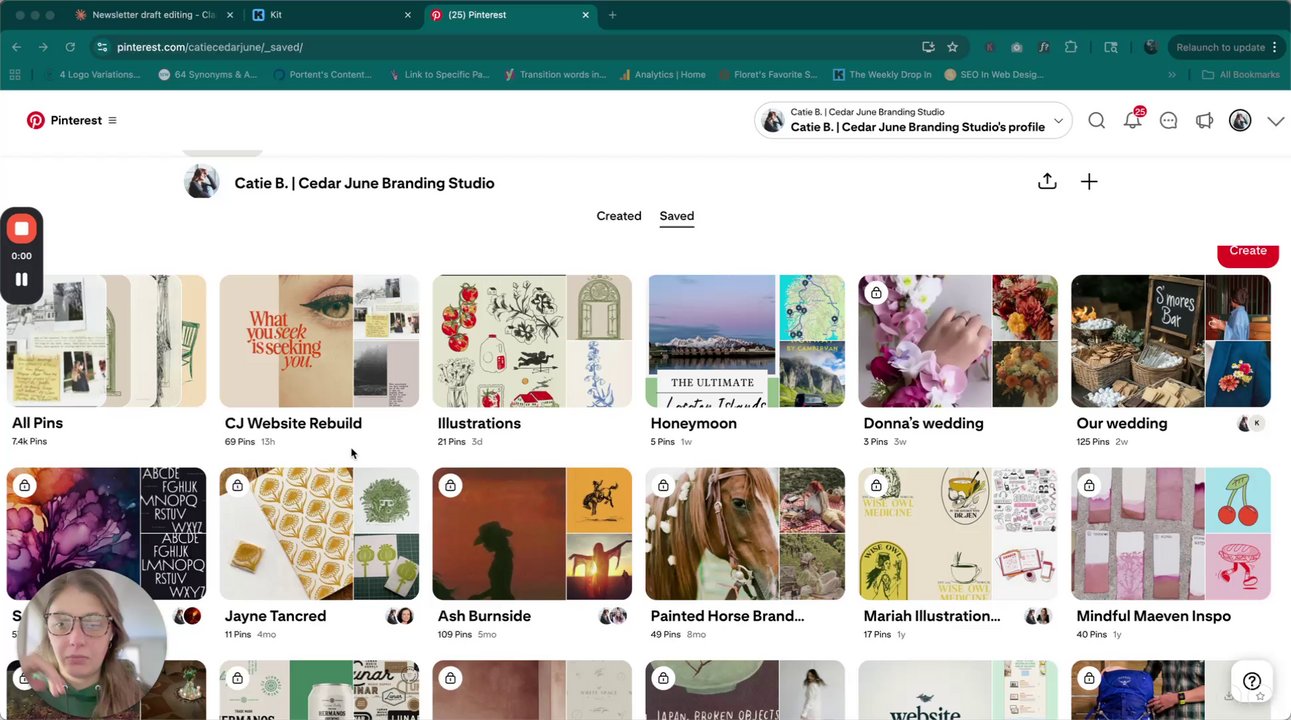This screenshot has height=720, width=1291.
Task: Open the messages chat bubble icon
Action: [1168, 121]
